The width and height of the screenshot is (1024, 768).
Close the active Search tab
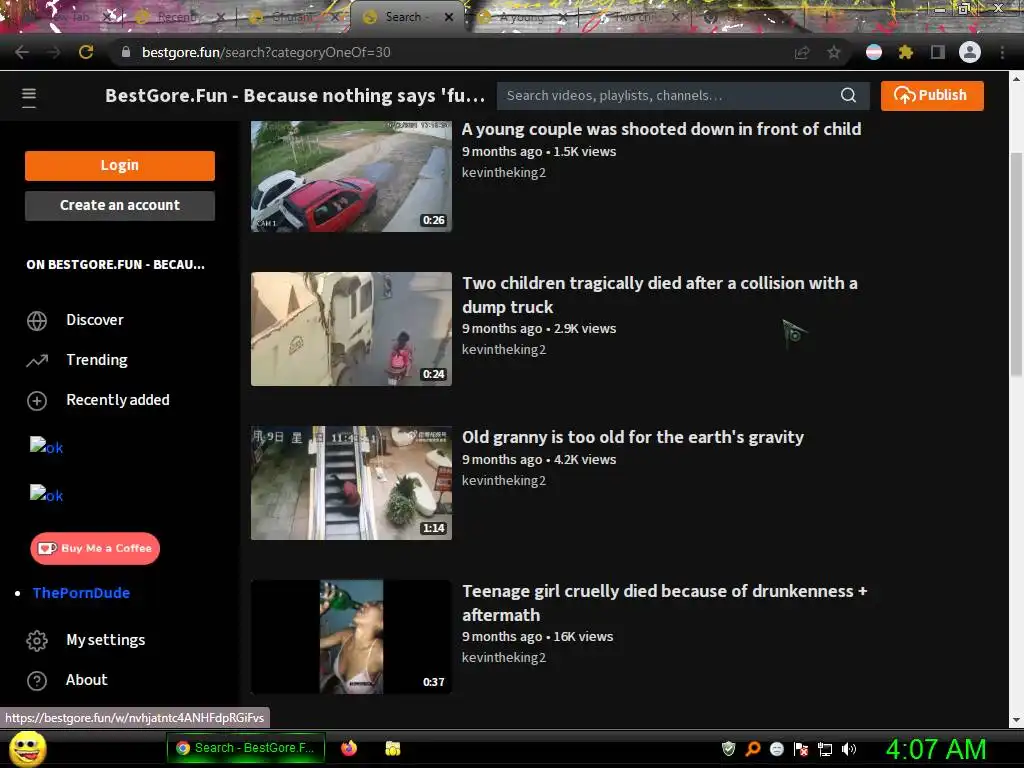pos(449,17)
